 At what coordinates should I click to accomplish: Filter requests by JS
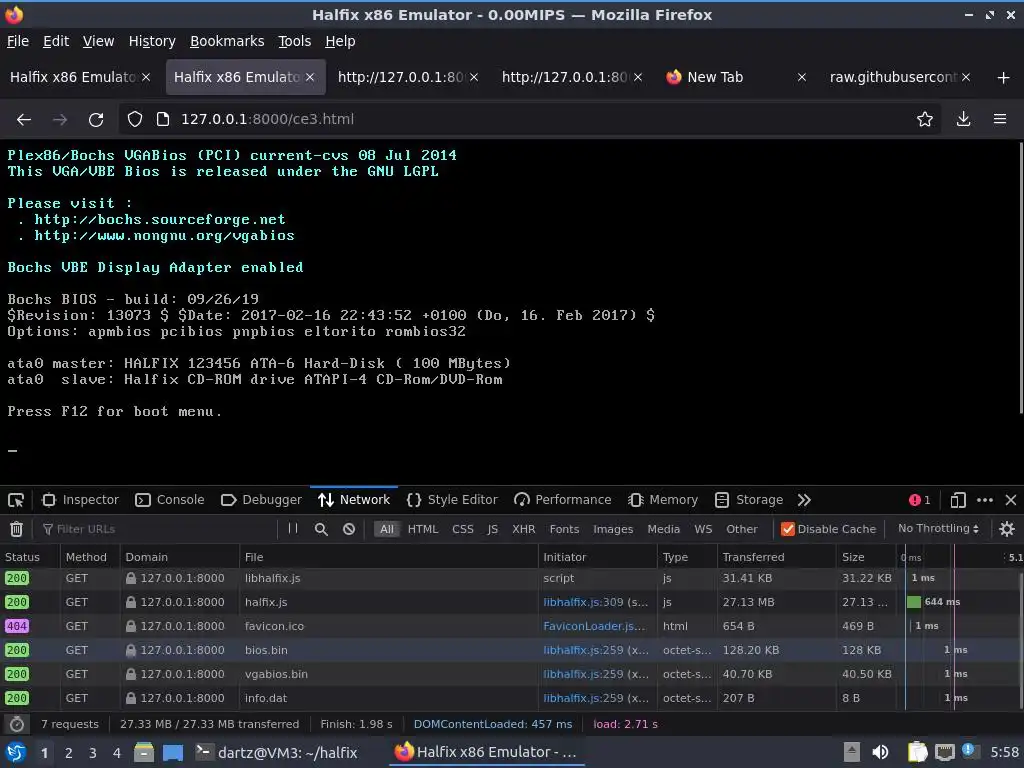(x=492, y=529)
